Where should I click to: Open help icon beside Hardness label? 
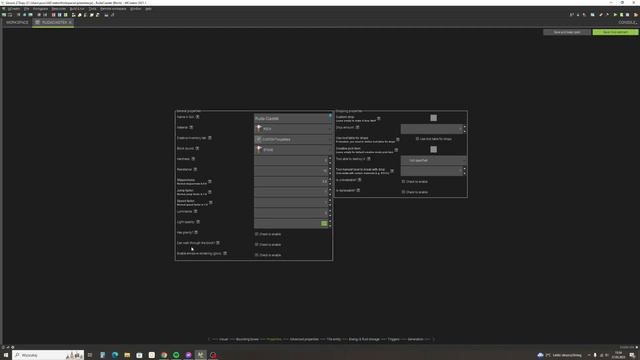(193, 159)
